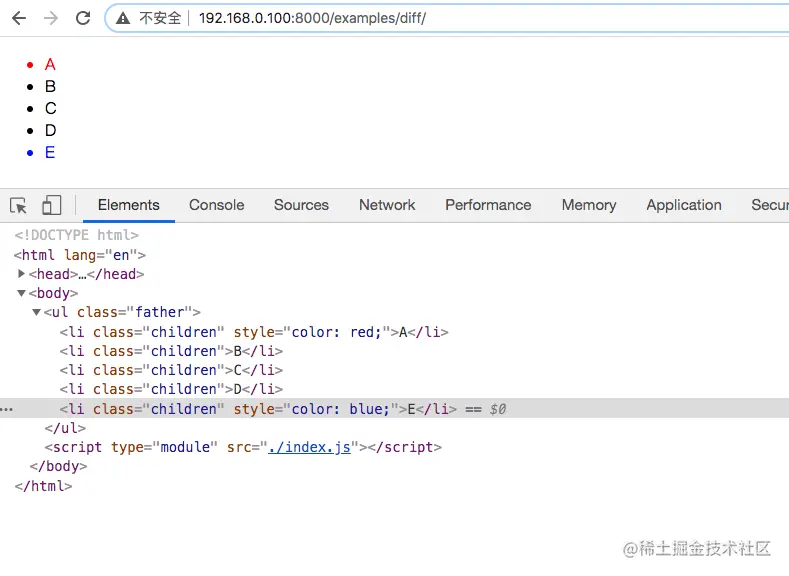Select the li node containing A
The height and width of the screenshot is (576, 789).
(254, 332)
